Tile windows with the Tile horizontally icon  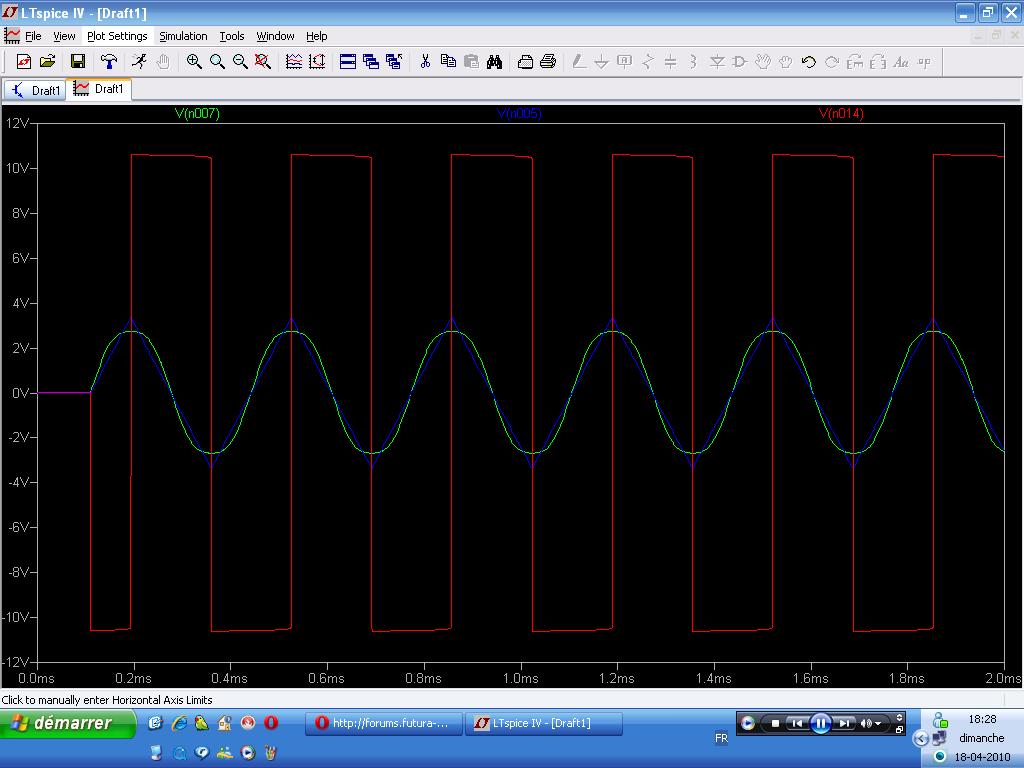tap(348, 62)
